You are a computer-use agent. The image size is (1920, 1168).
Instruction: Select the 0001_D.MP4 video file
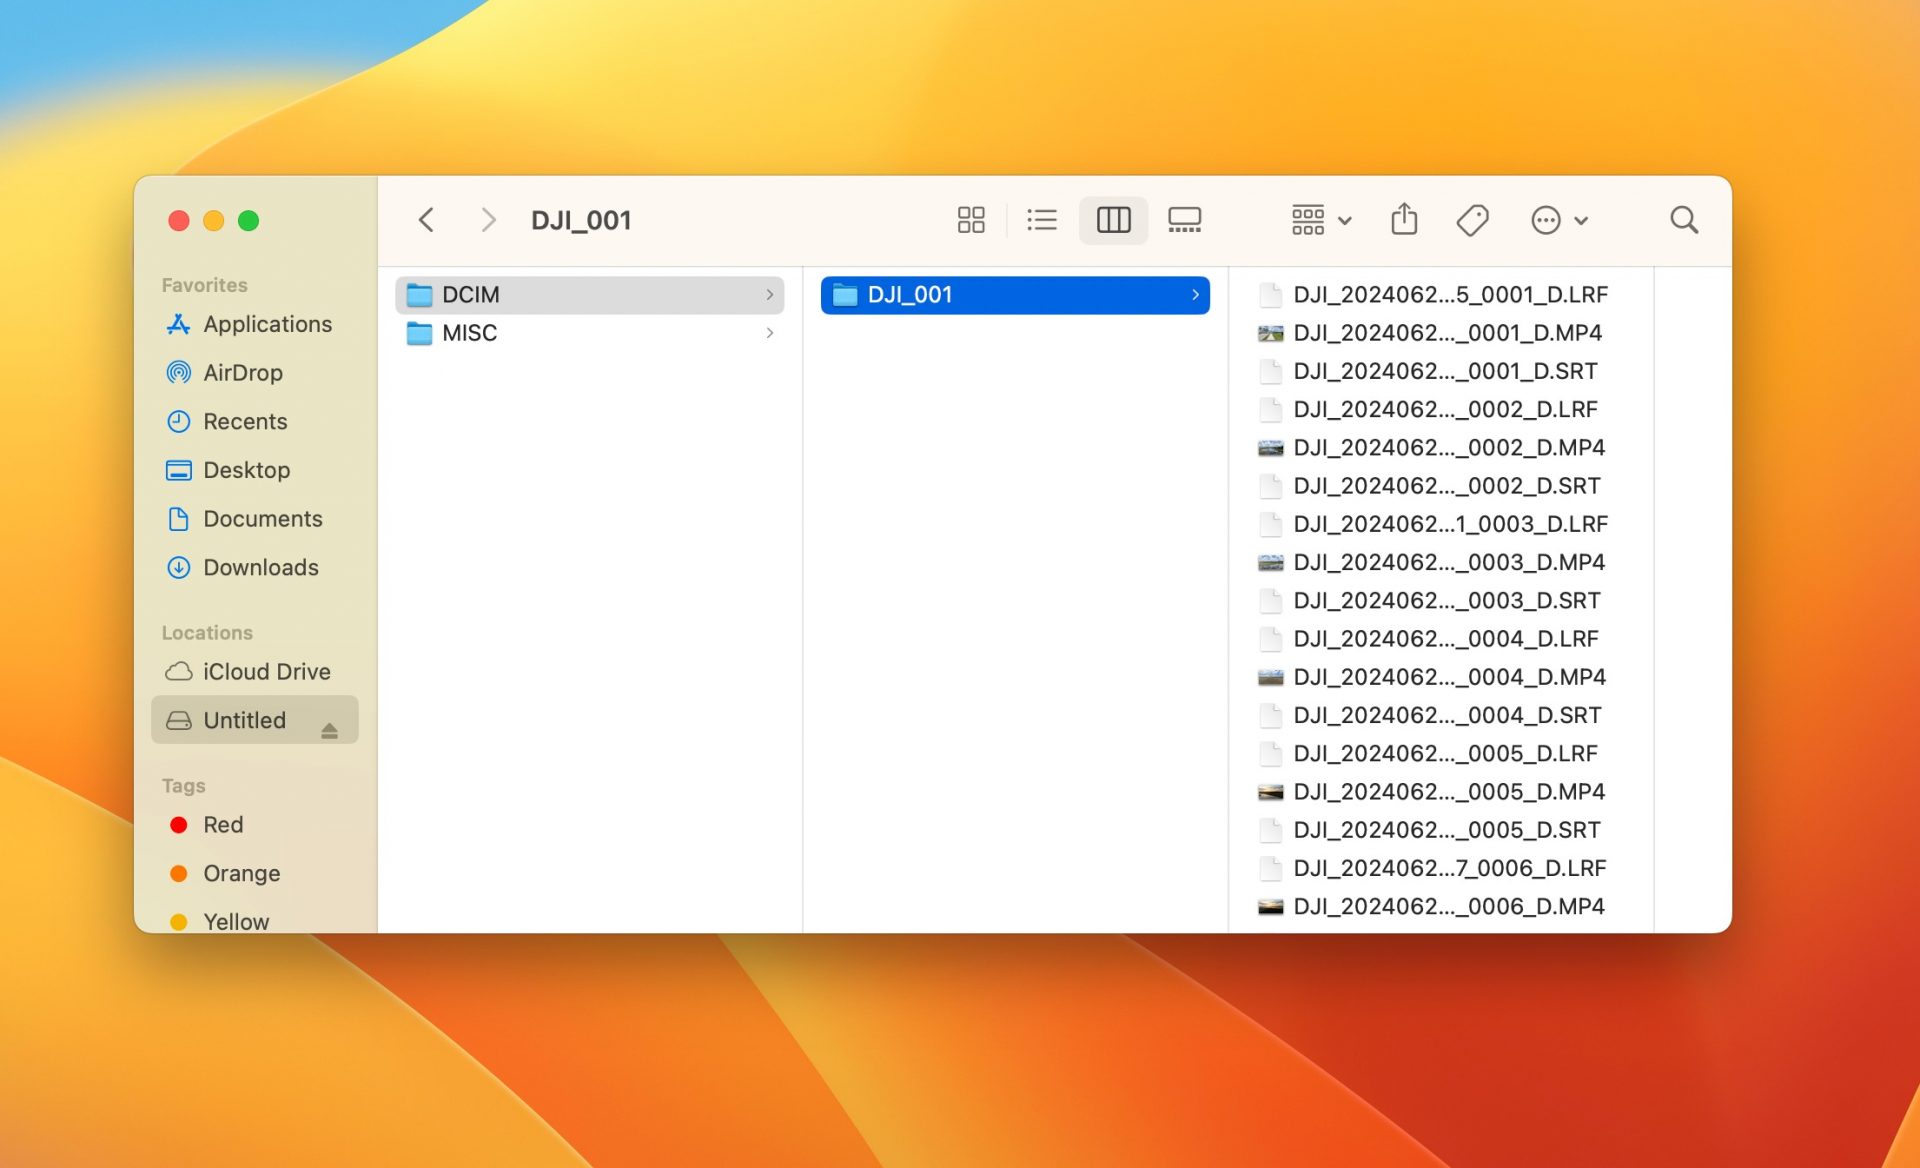pos(1446,333)
